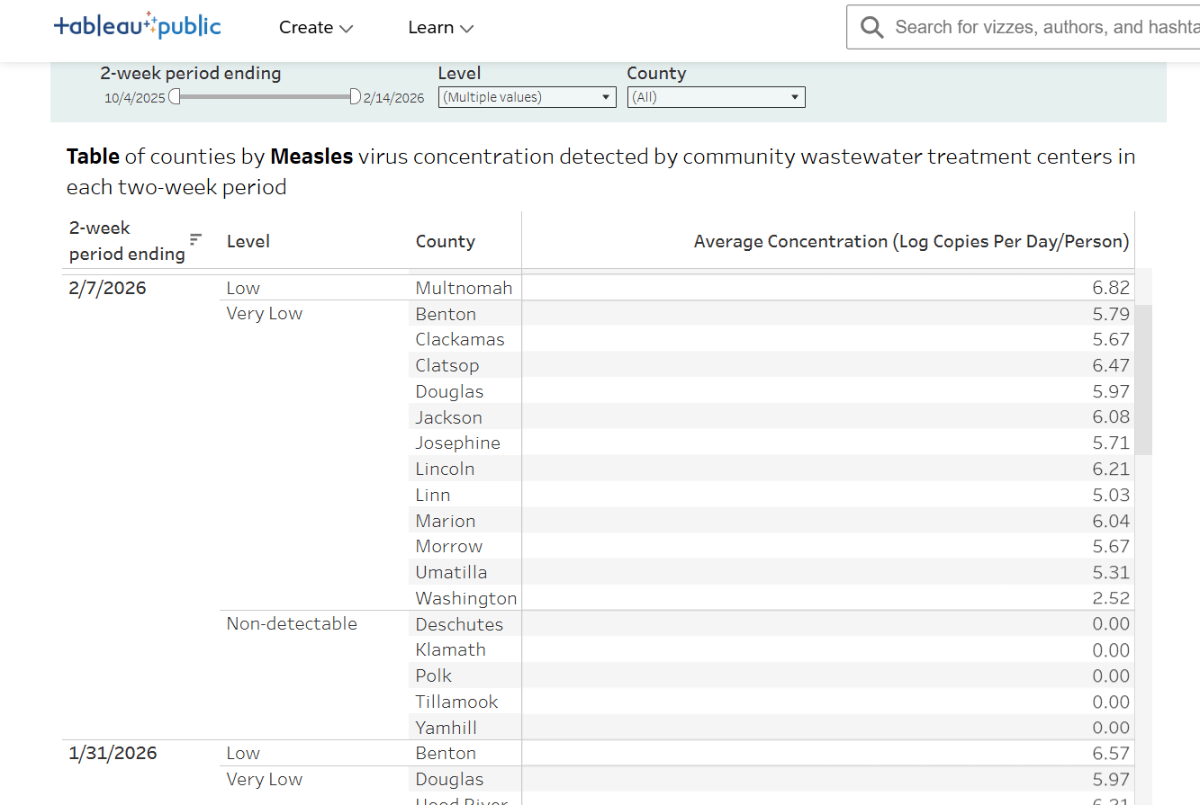
Task: Click the search magnifier icon
Action: tap(871, 27)
